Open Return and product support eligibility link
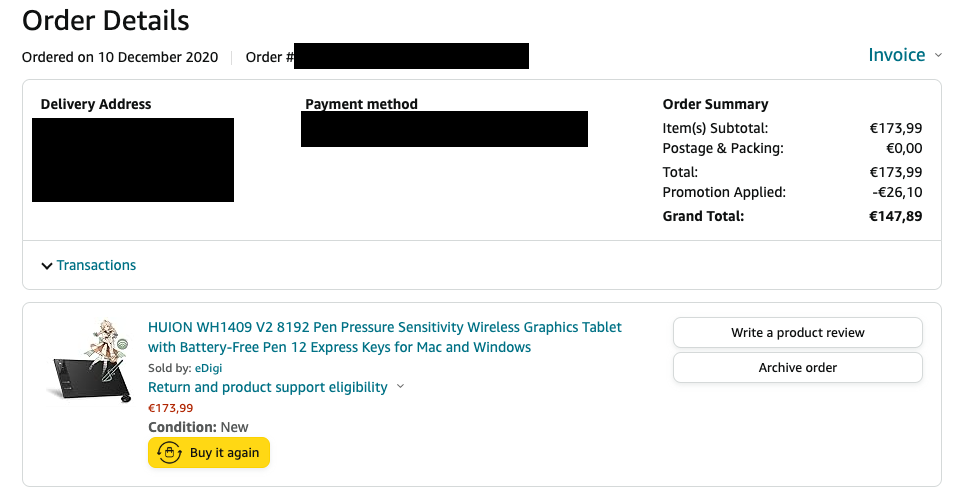Screen dimensions: 960x497 [267, 387]
